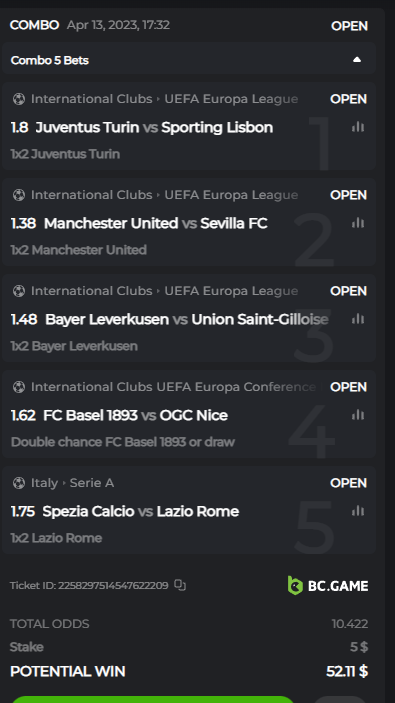
Task: Open Juventus Turin vs Sporting Lisbon match
Action: [154, 127]
